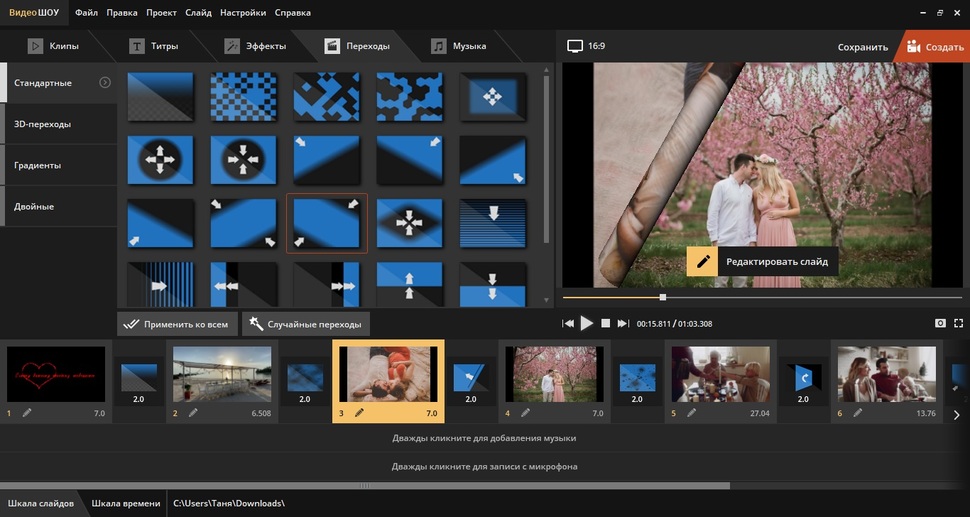Expand the Стандартные category arrow
The width and height of the screenshot is (970, 517).
click(105, 82)
